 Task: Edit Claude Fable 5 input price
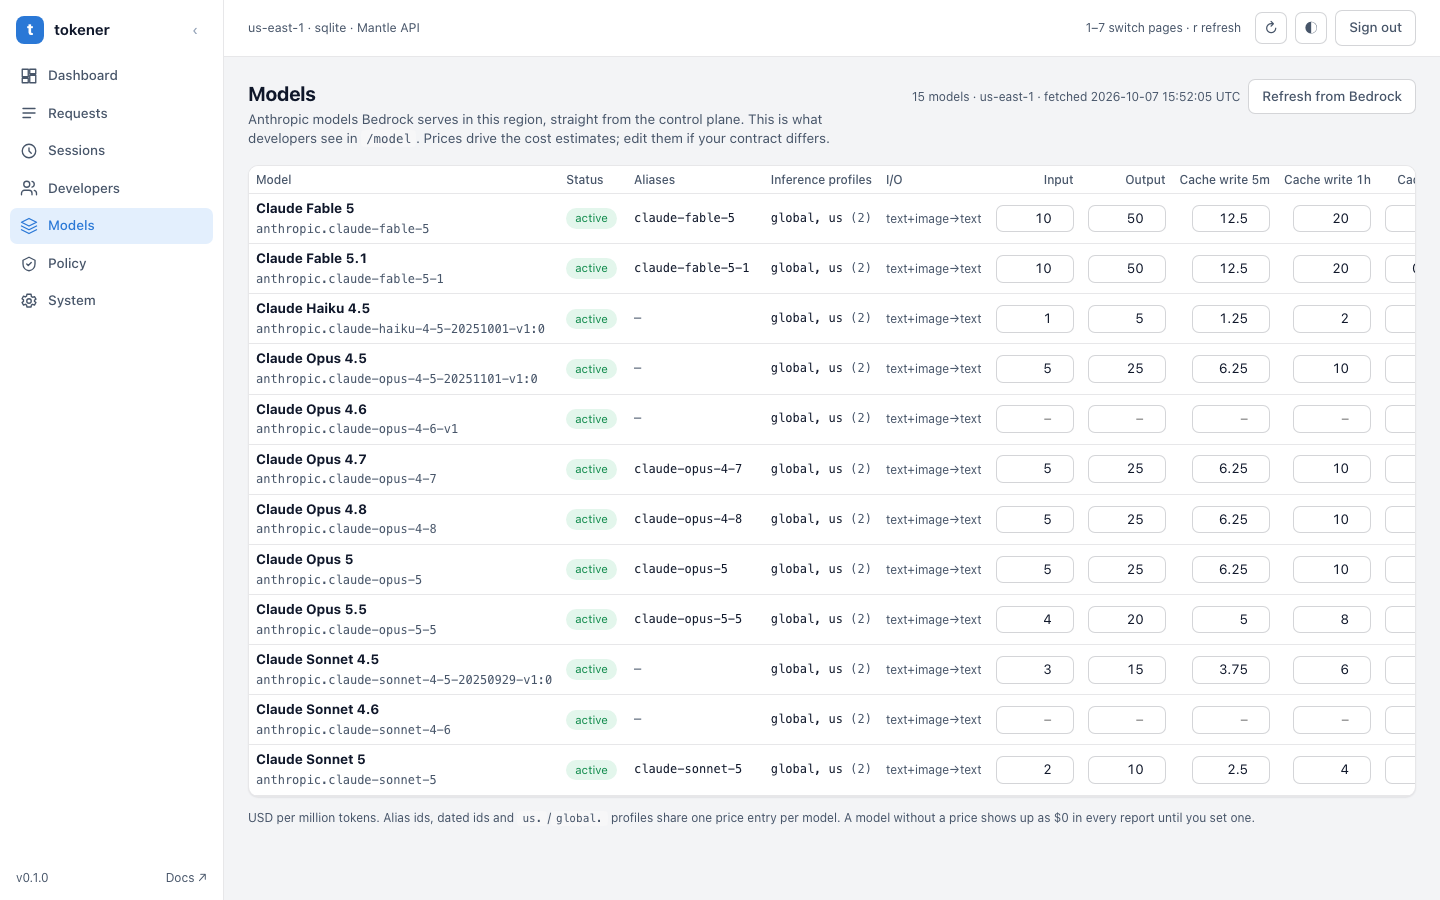click(1035, 219)
